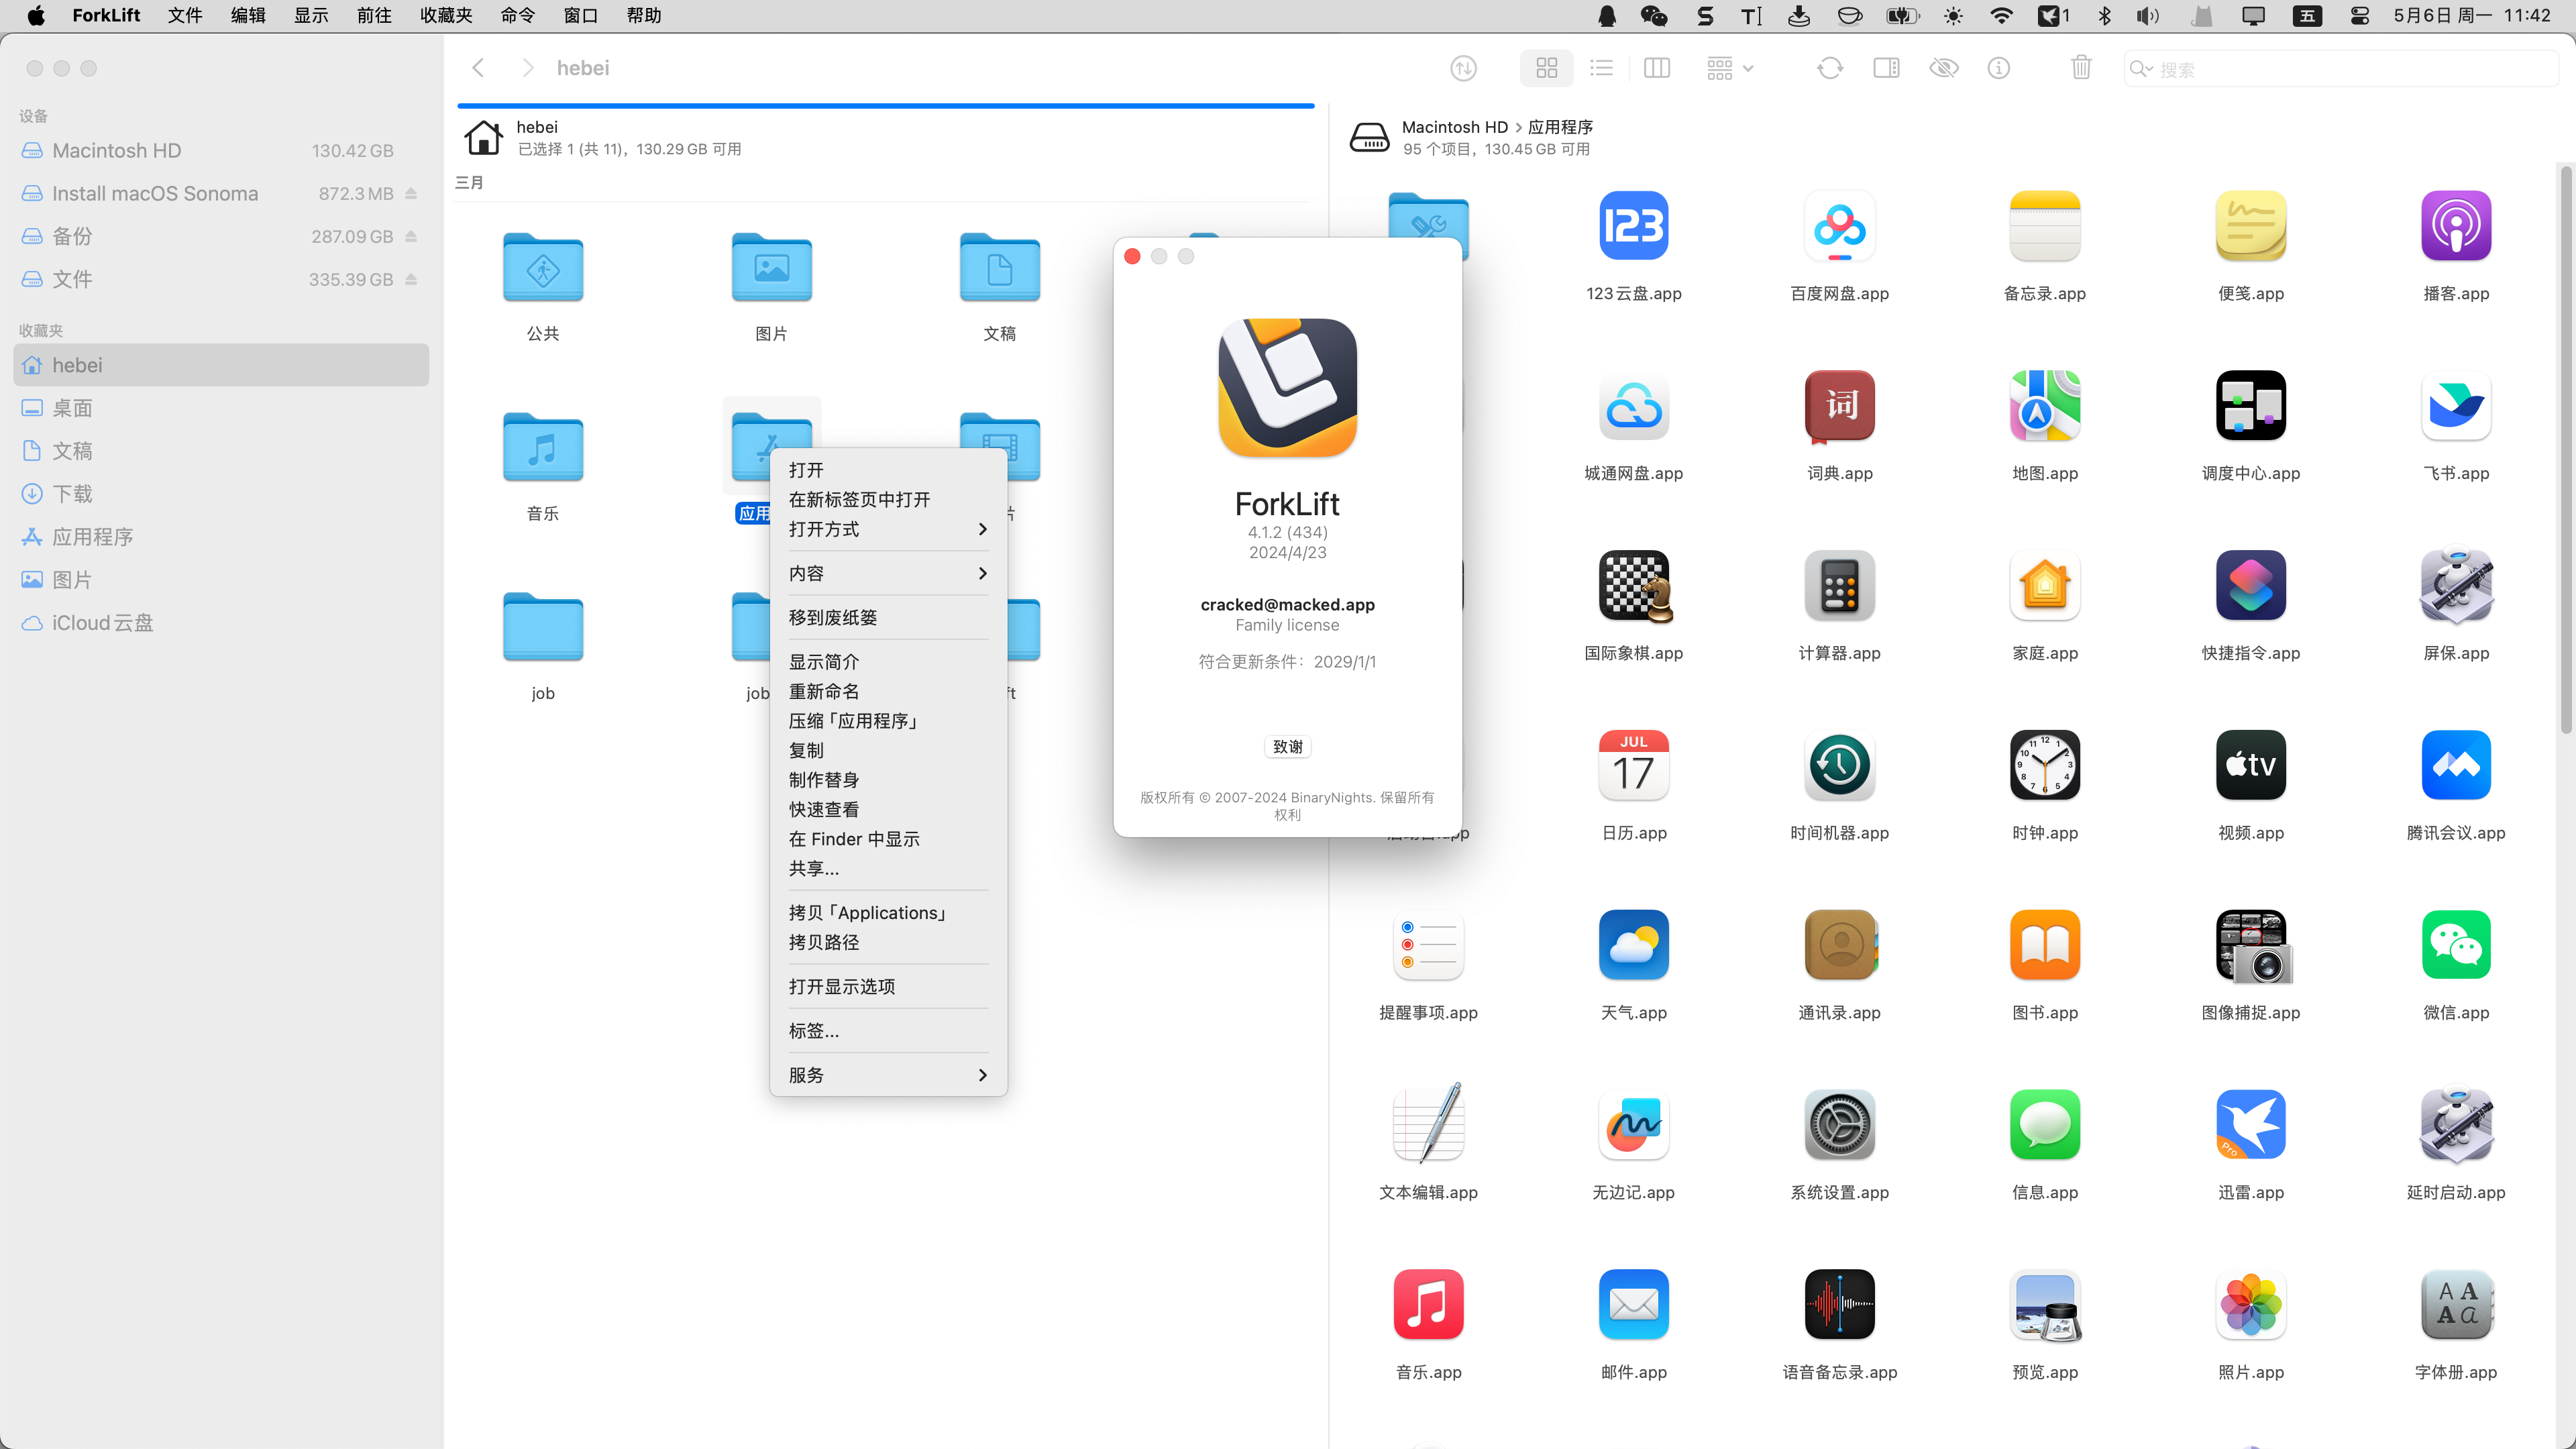Screen dimensions: 2576x1449
Task: Toggle the preview panel icon
Action: (1886, 68)
